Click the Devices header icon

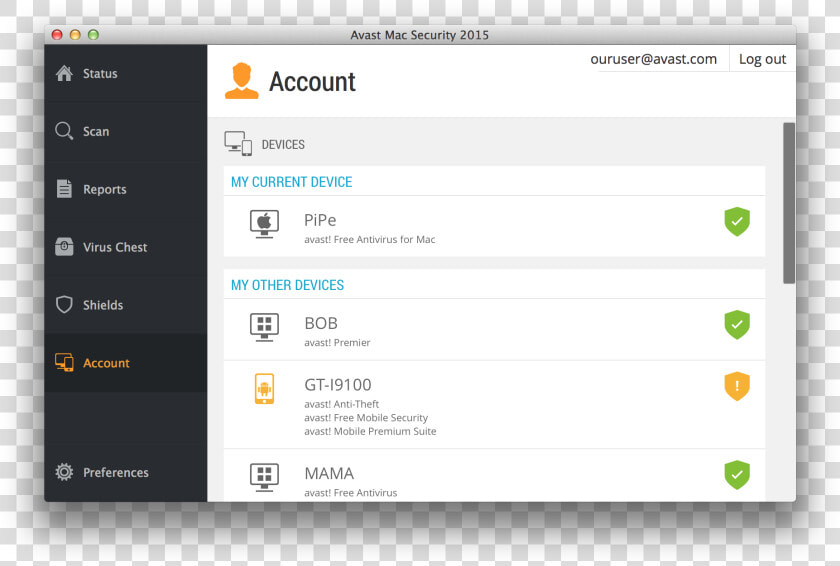(x=238, y=144)
